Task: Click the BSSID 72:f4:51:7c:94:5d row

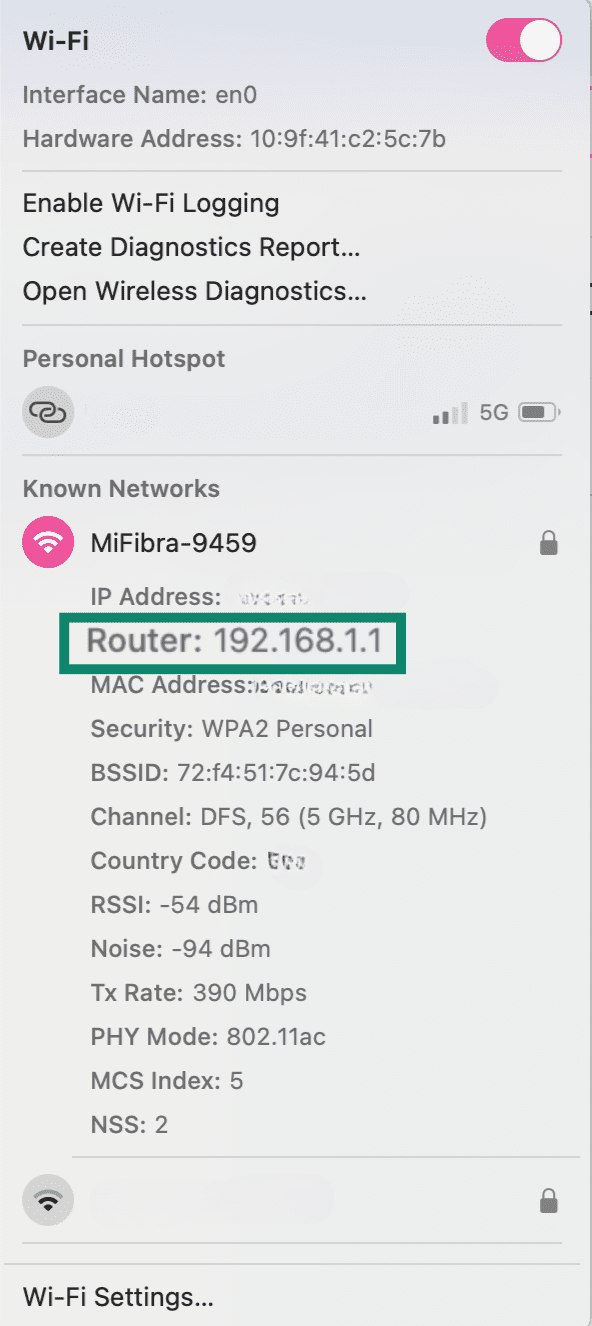Action: 233,773
